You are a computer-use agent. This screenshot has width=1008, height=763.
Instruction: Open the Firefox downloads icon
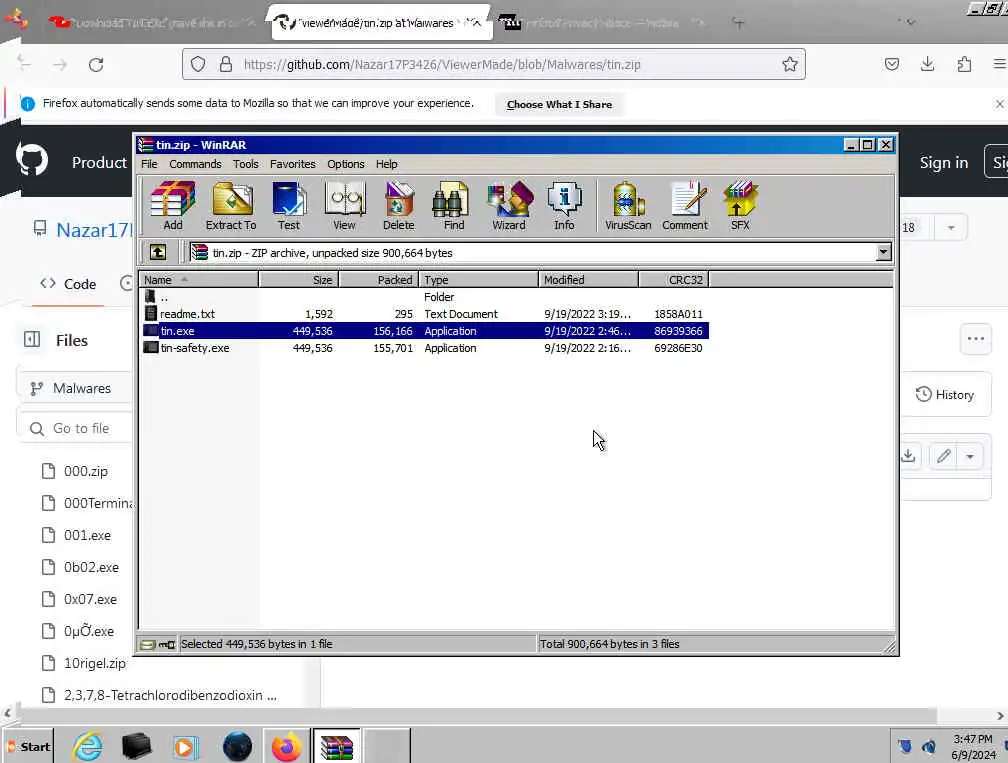pyautogui.click(x=927, y=64)
